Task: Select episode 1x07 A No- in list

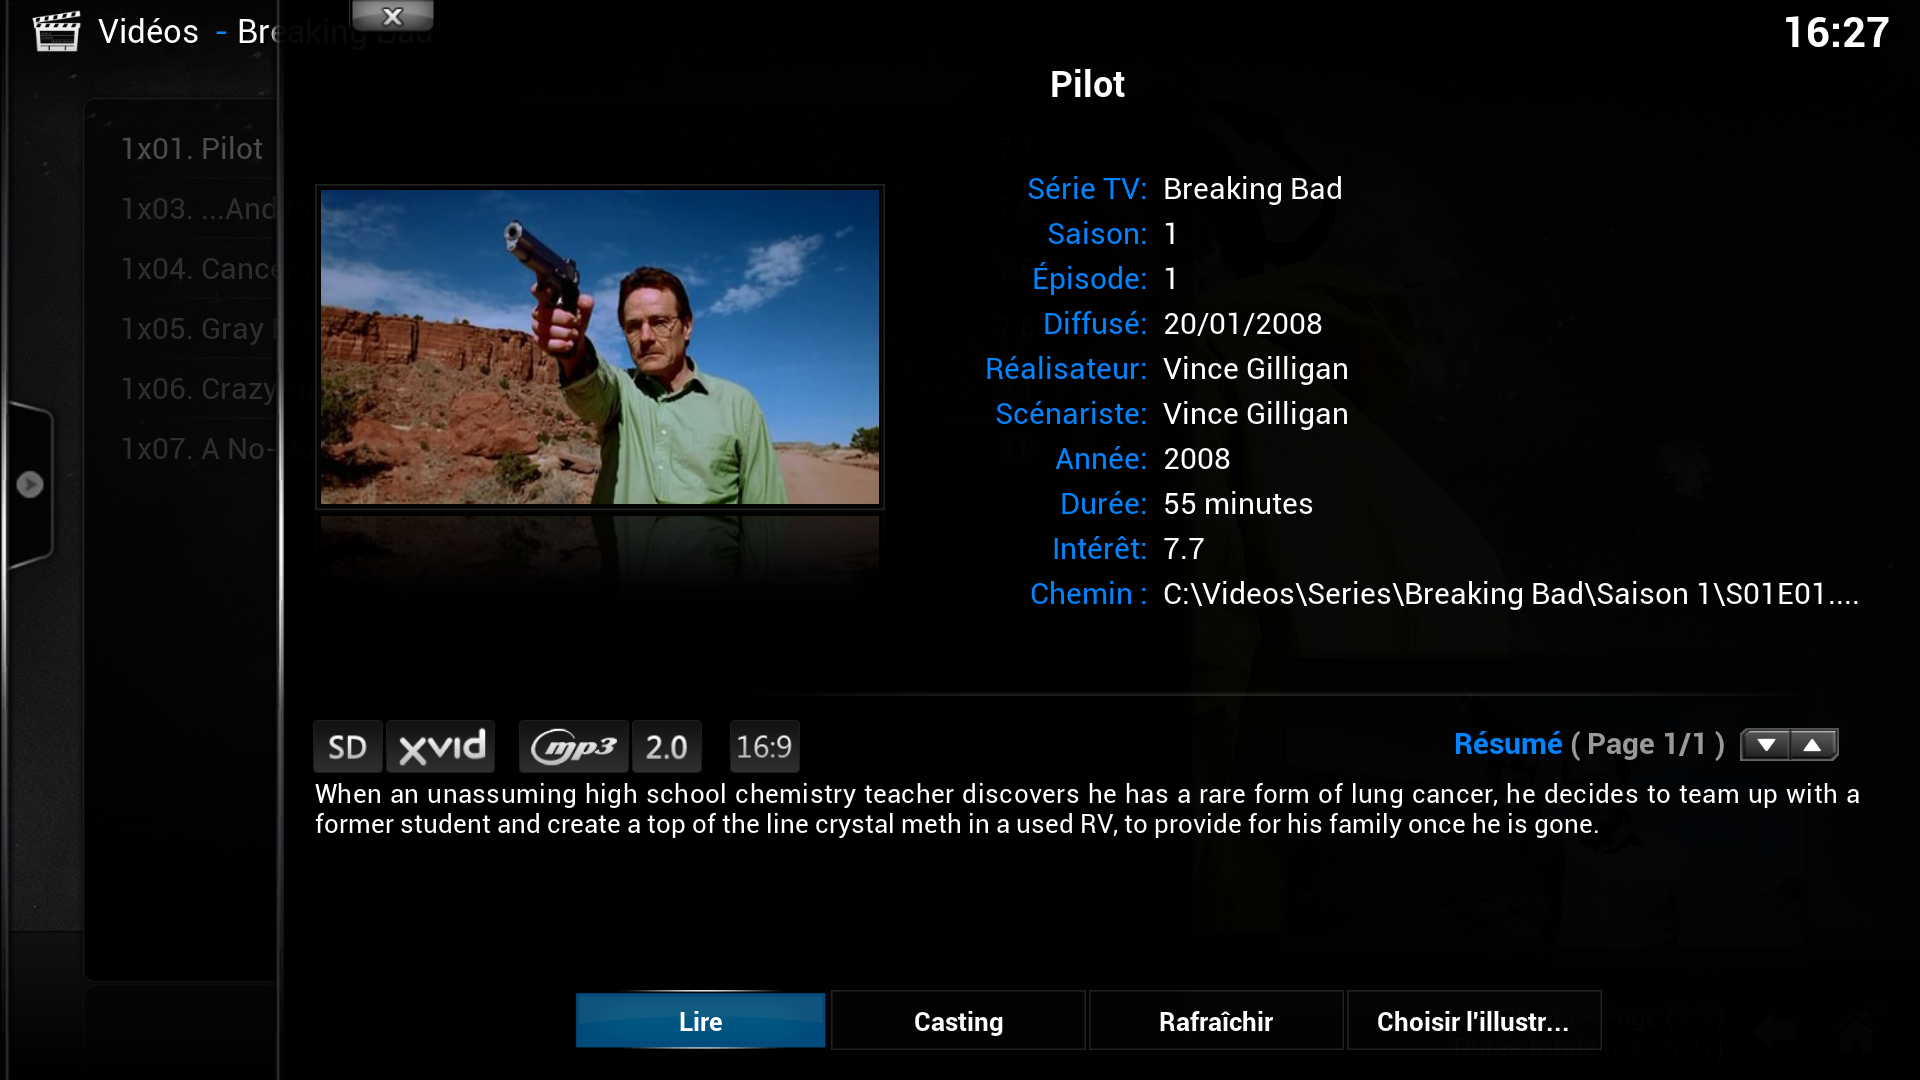Action: point(196,448)
